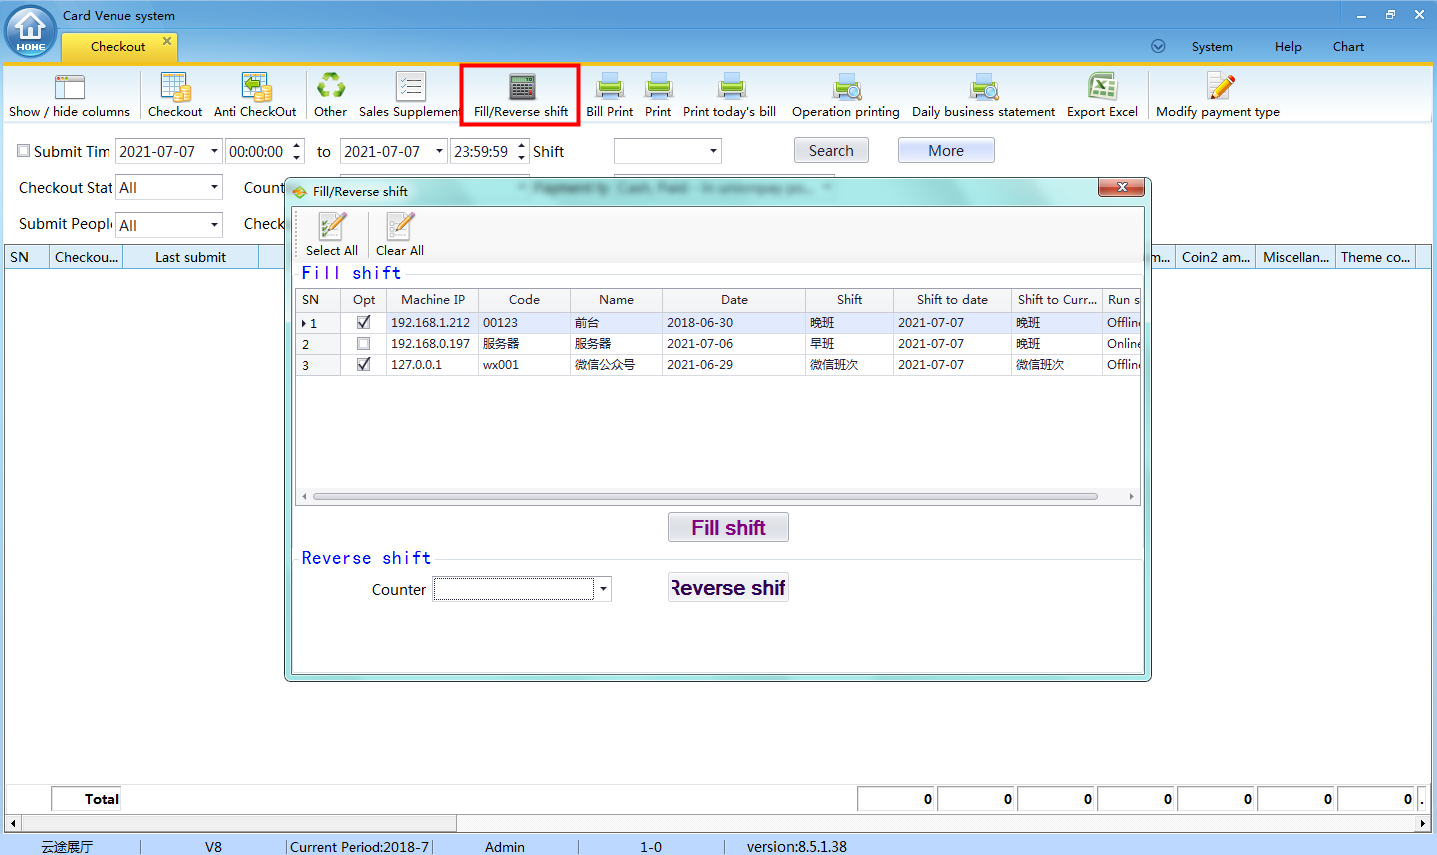Click the 2021-07-06 date cell

pyautogui.click(x=733, y=343)
